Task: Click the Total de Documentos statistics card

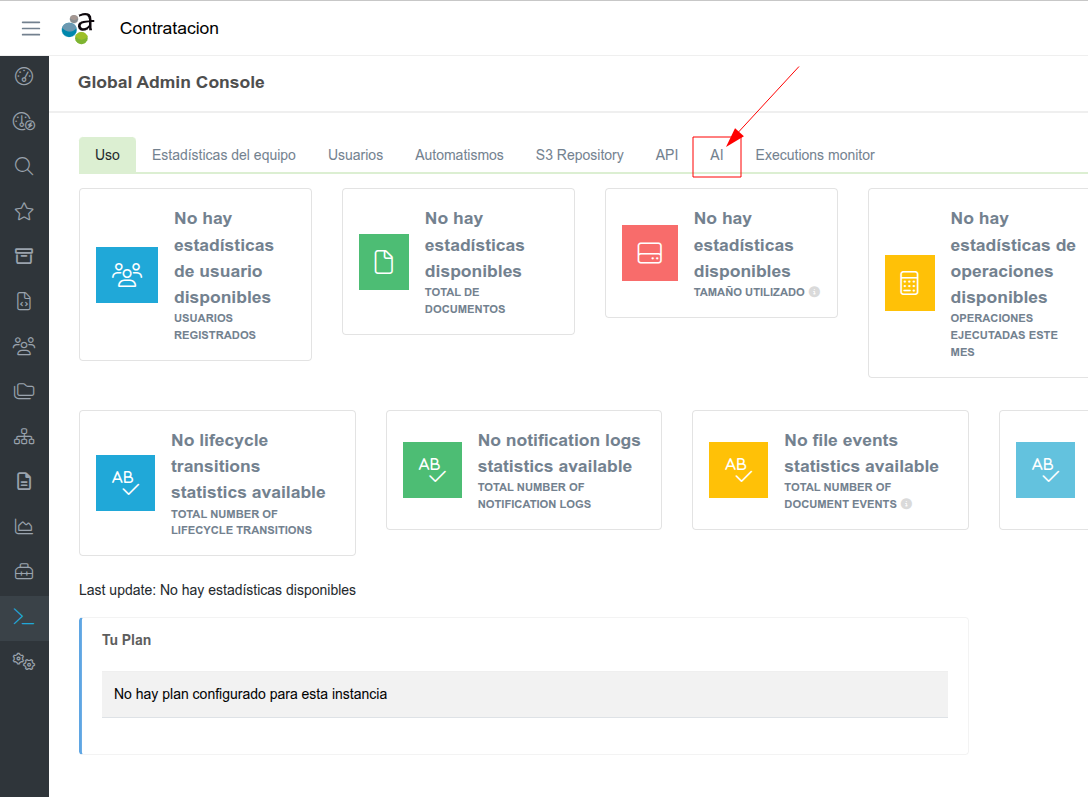Action: 458,261
